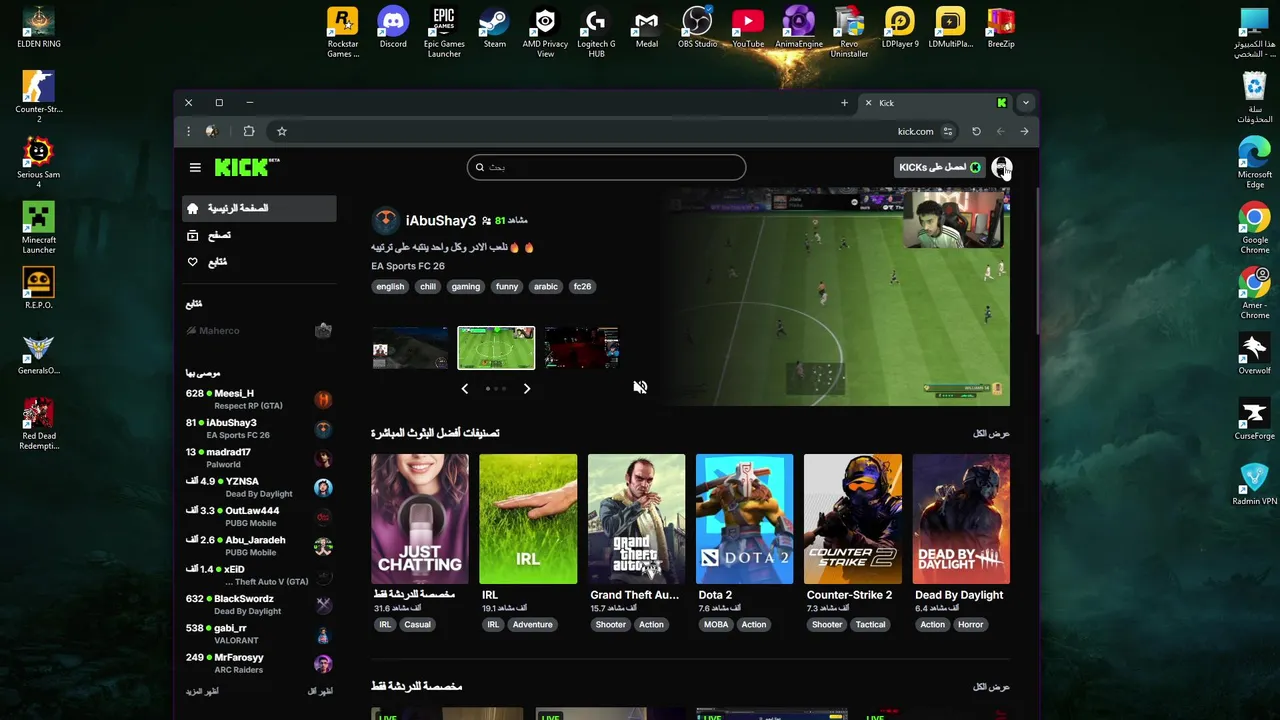Close the Kick browser tab

pos(868,103)
